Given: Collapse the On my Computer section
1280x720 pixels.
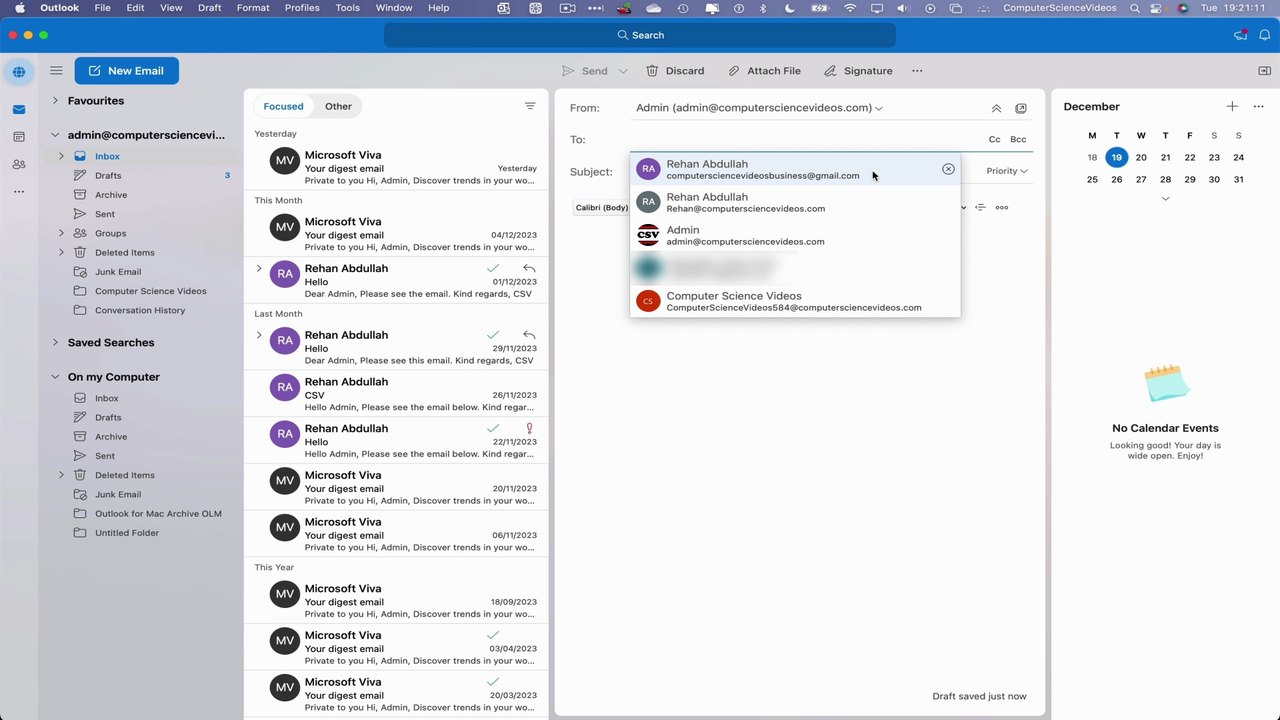Looking at the screenshot, I should [x=55, y=377].
